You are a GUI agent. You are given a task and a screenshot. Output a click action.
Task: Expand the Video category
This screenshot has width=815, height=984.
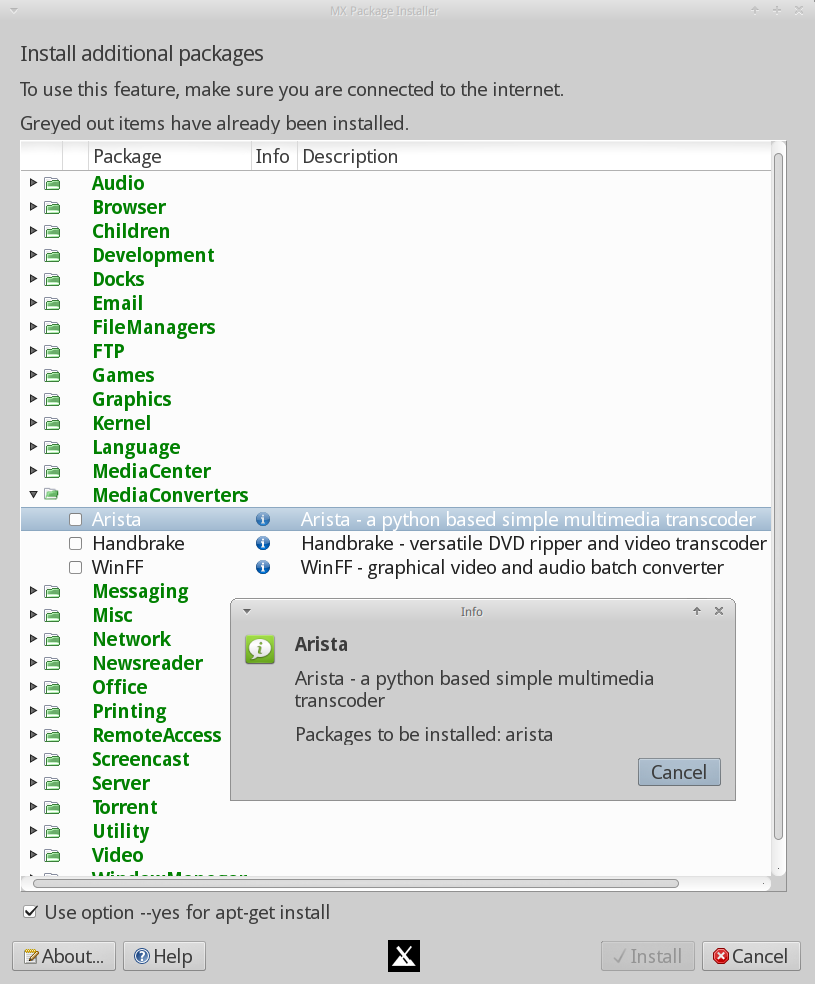coord(33,855)
